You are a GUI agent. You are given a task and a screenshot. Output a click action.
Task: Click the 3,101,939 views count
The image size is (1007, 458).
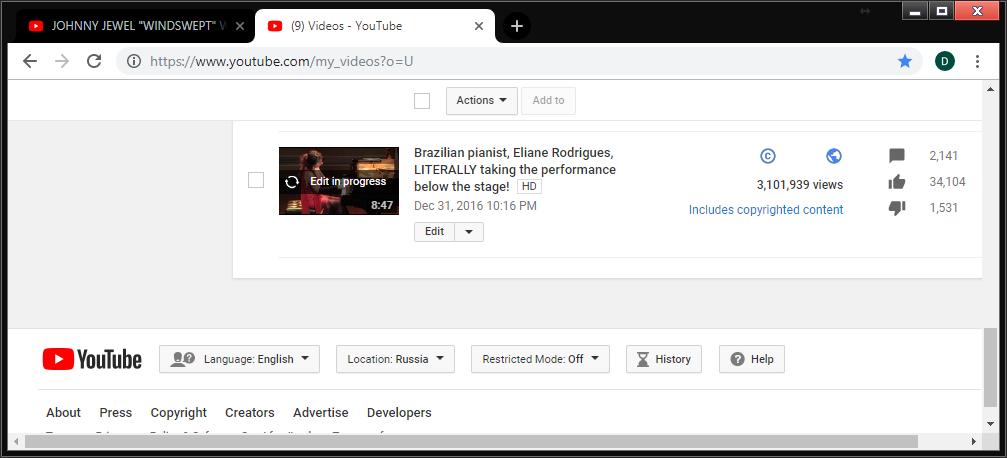800,185
